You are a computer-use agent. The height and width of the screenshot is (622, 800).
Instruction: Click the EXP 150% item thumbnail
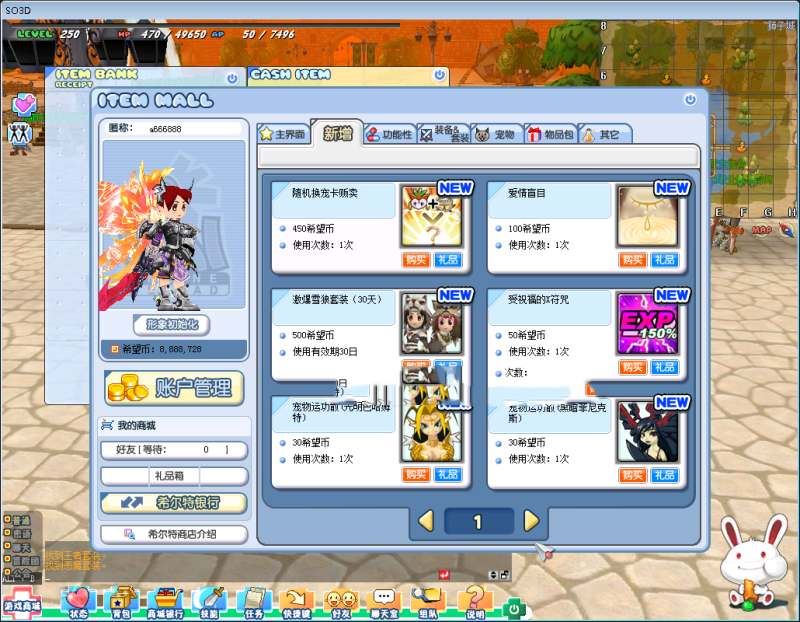tap(647, 324)
